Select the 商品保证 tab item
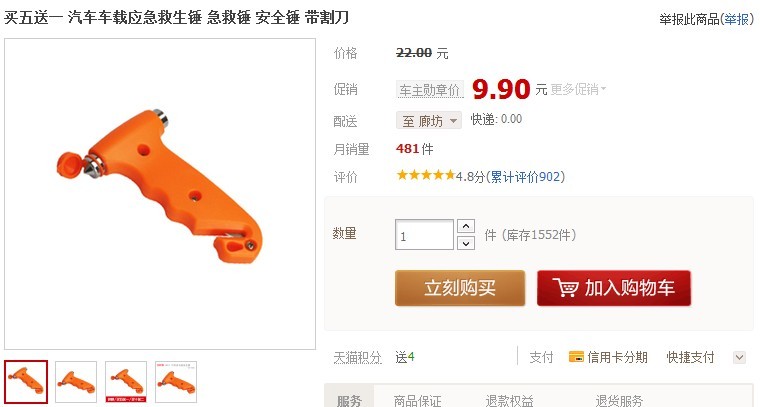 [x=417, y=401]
